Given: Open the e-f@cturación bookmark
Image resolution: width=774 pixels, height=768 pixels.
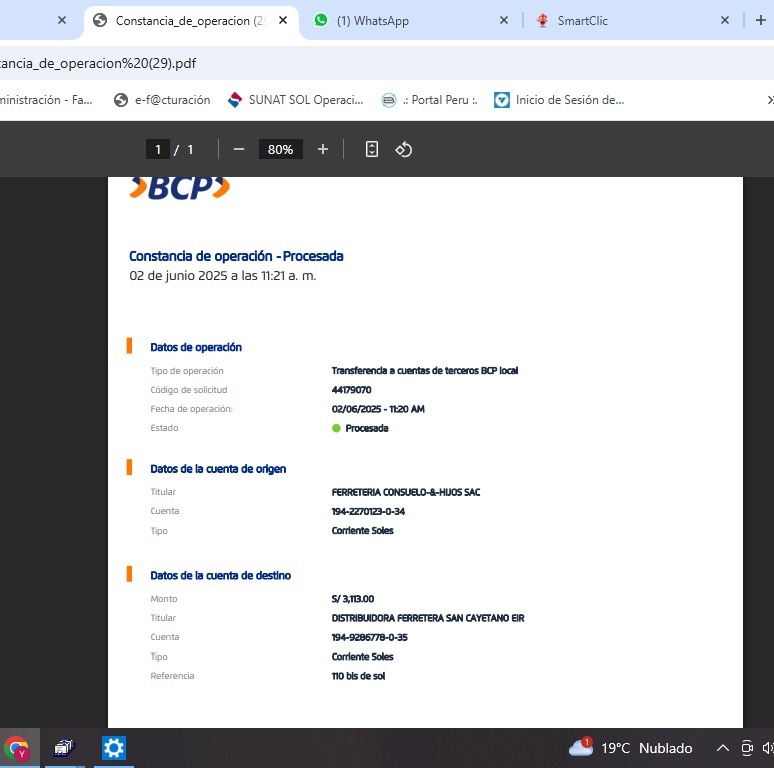Looking at the screenshot, I should coord(162,100).
